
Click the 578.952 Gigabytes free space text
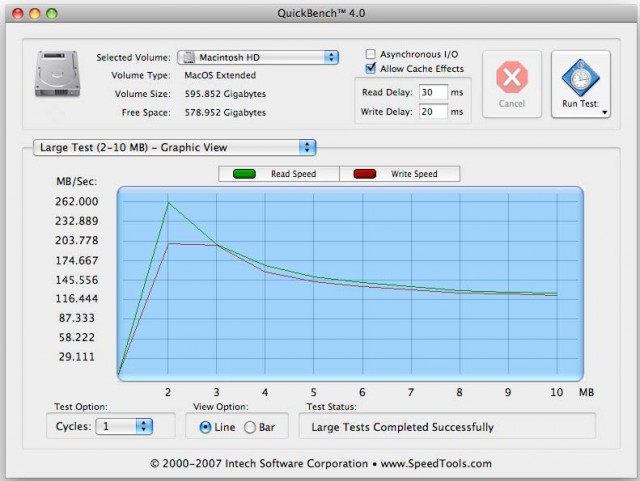pos(225,112)
